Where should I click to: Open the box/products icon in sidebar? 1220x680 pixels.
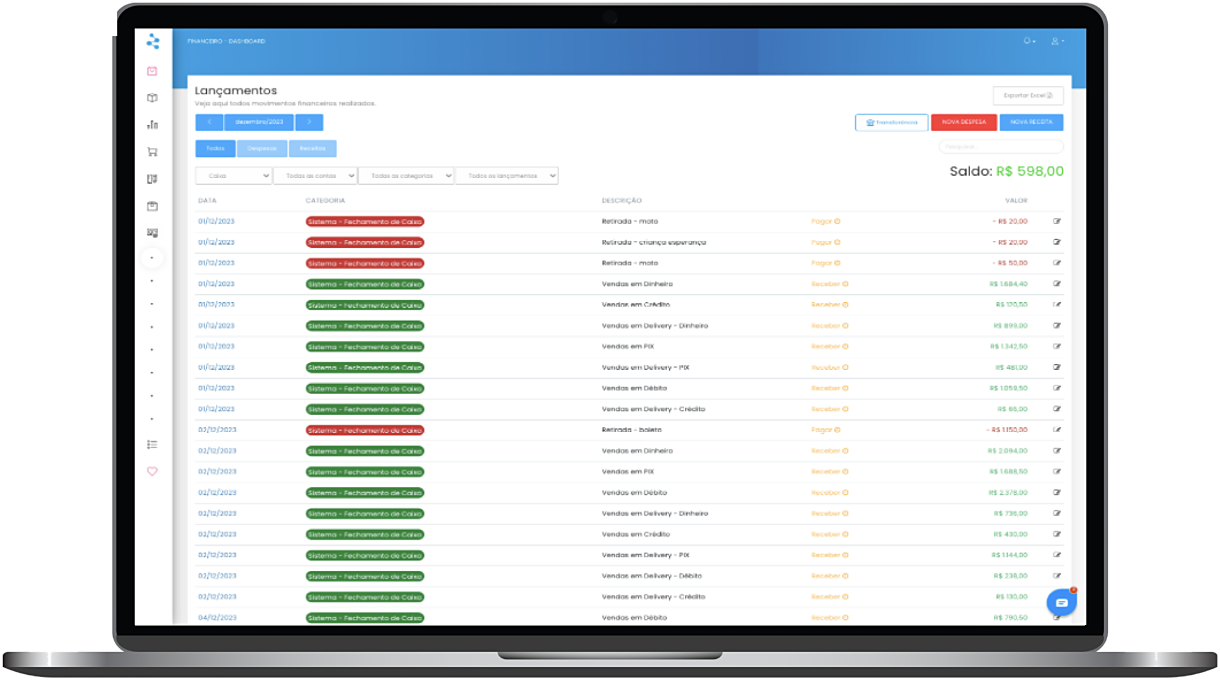coord(152,98)
